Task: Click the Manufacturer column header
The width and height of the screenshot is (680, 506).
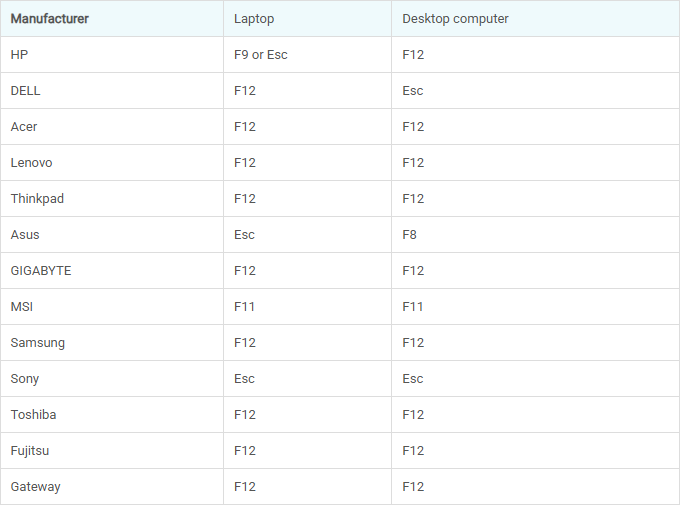Action: pyautogui.click(x=49, y=19)
